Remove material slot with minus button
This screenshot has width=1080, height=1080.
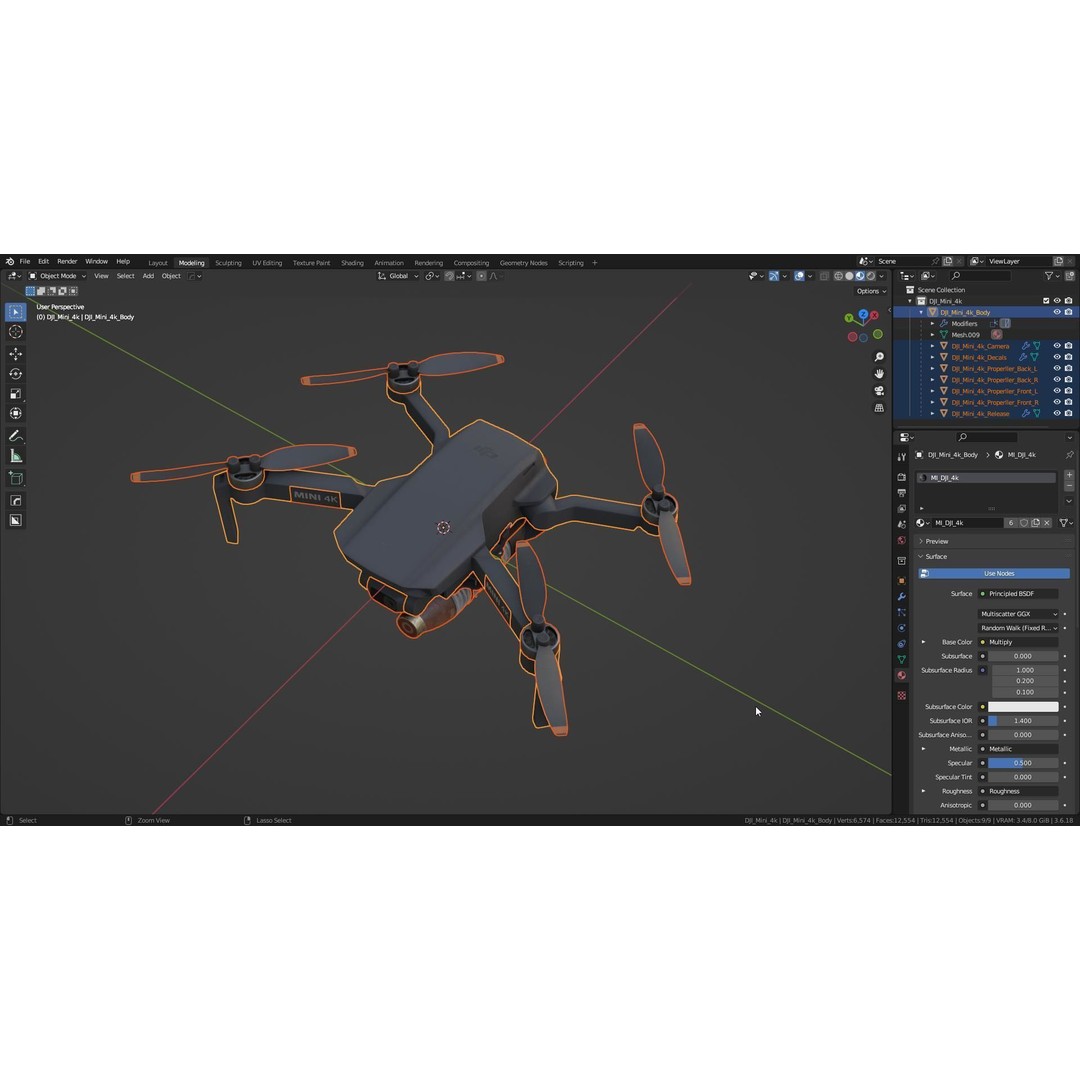1069,486
